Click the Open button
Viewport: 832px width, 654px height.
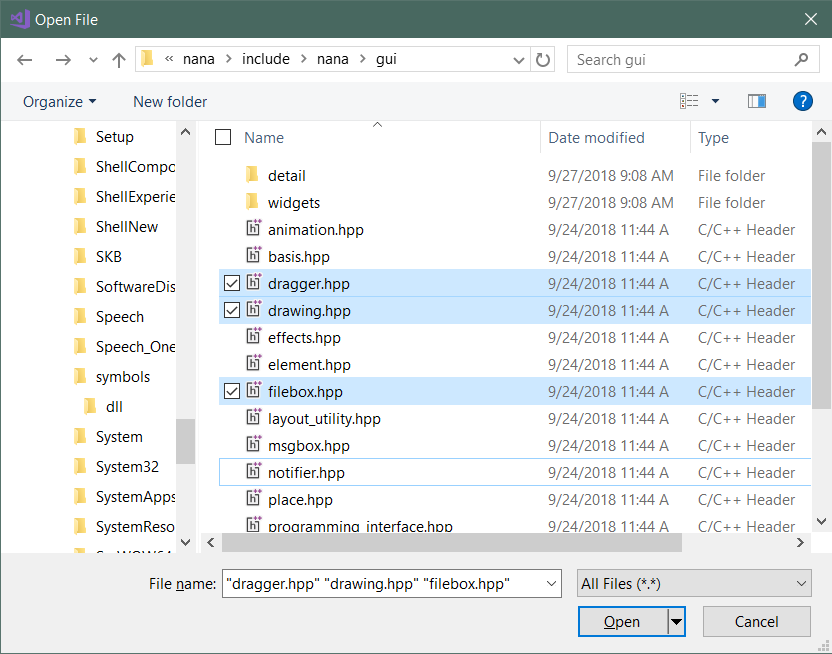point(624,621)
